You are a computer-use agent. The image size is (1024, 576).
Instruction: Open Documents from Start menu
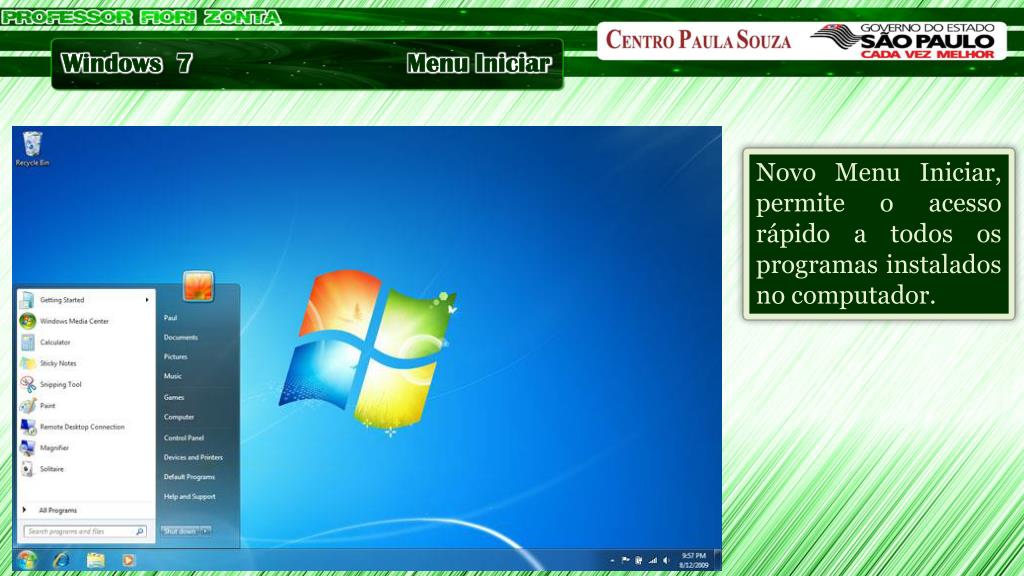[x=181, y=337]
